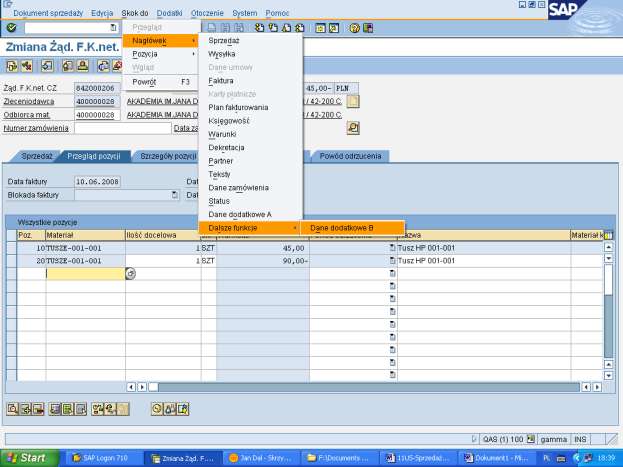Open the Dokument sprzedaży menu
This screenshot has width=623, height=467.
(48, 13)
